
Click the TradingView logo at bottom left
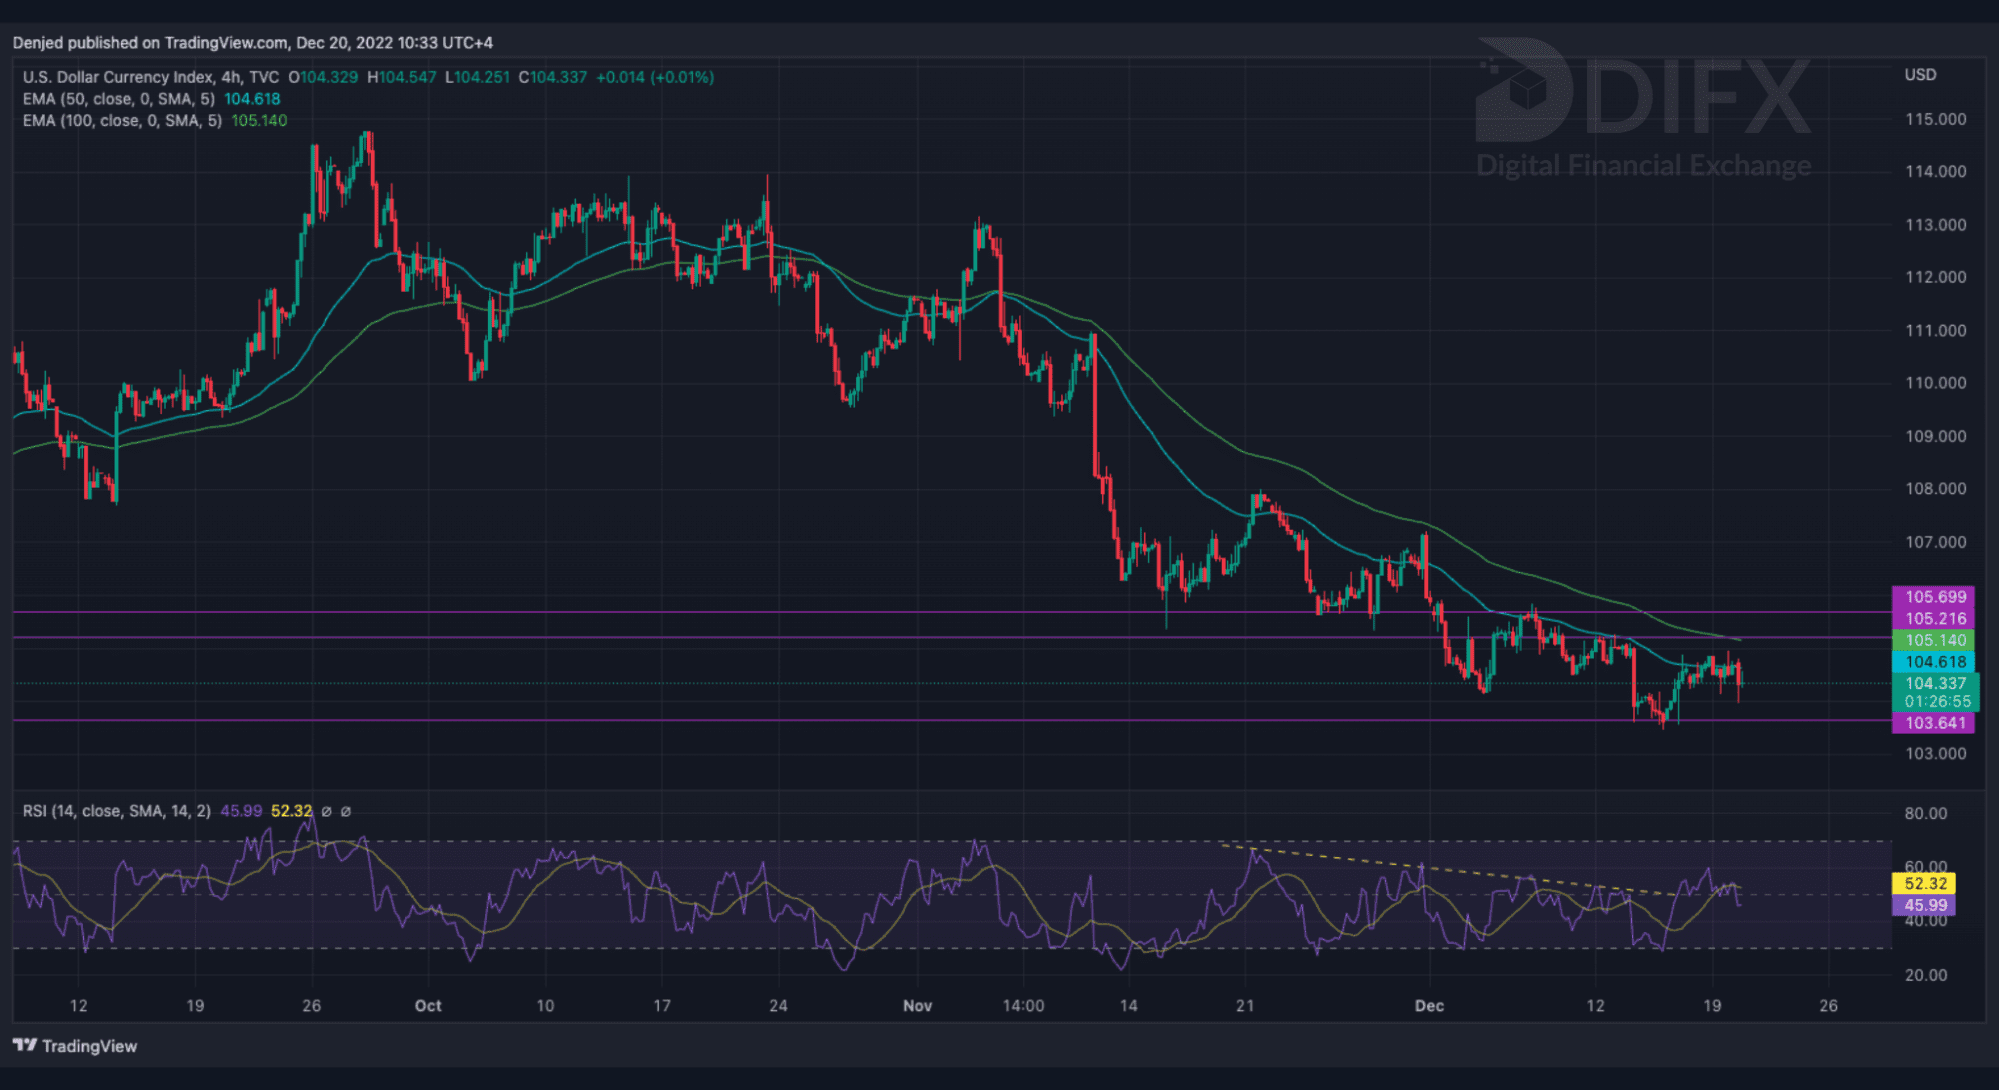[75, 1046]
